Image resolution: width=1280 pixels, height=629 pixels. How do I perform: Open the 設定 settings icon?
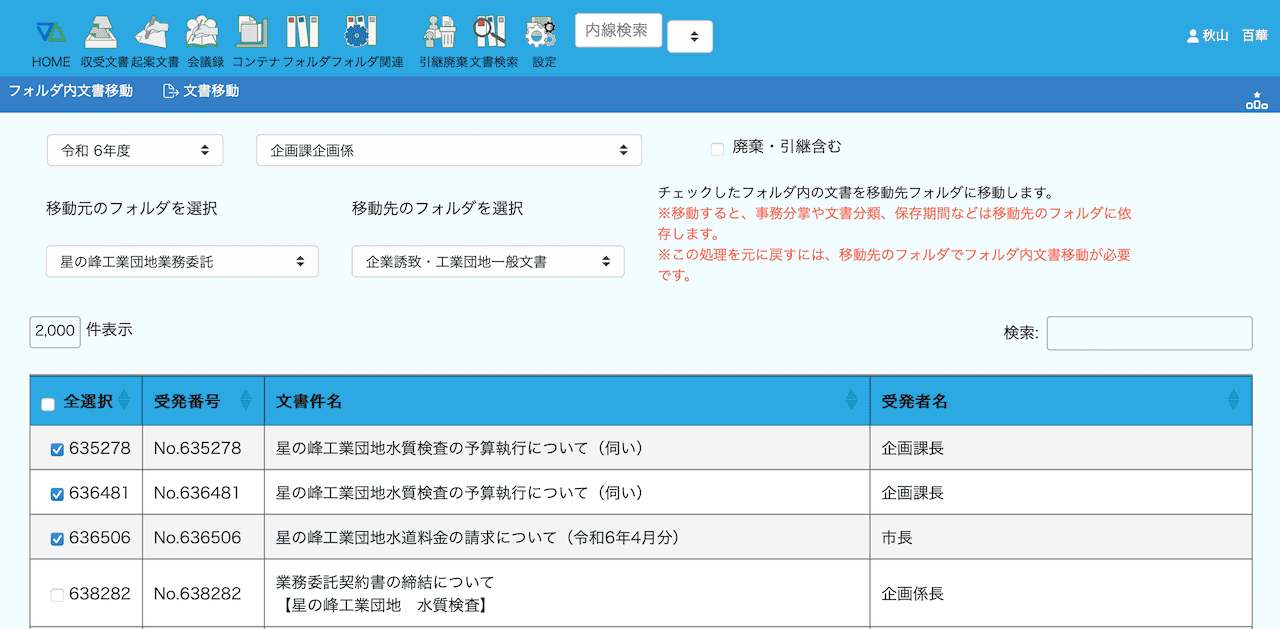point(543,34)
